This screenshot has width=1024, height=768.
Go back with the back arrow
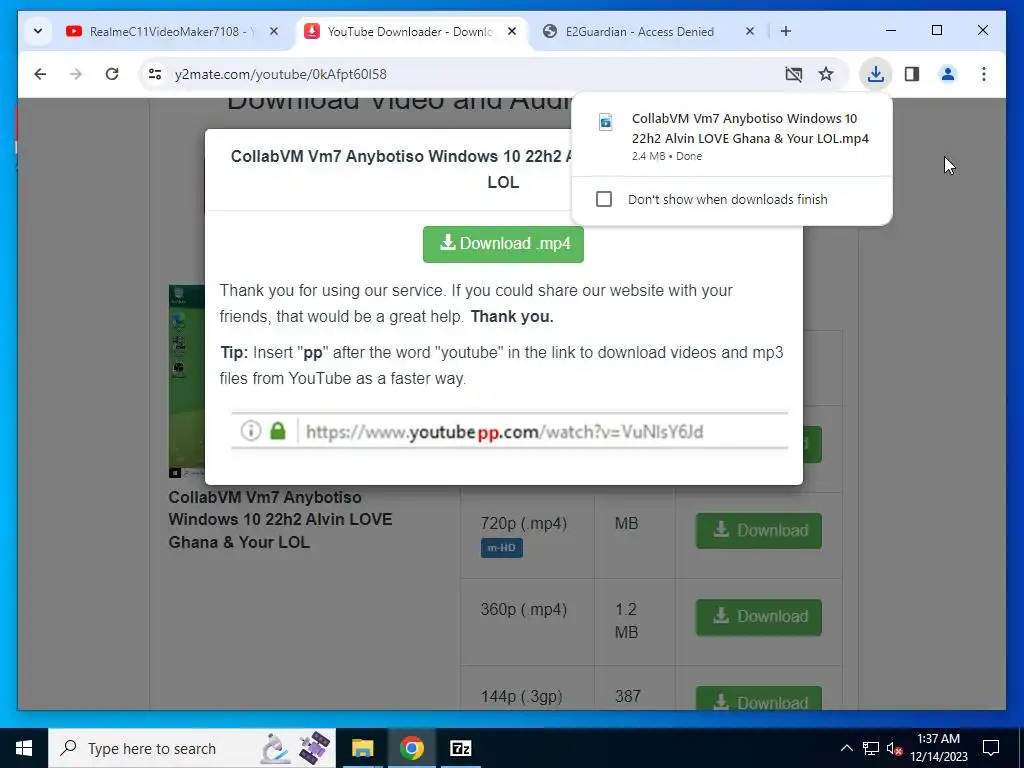40,74
